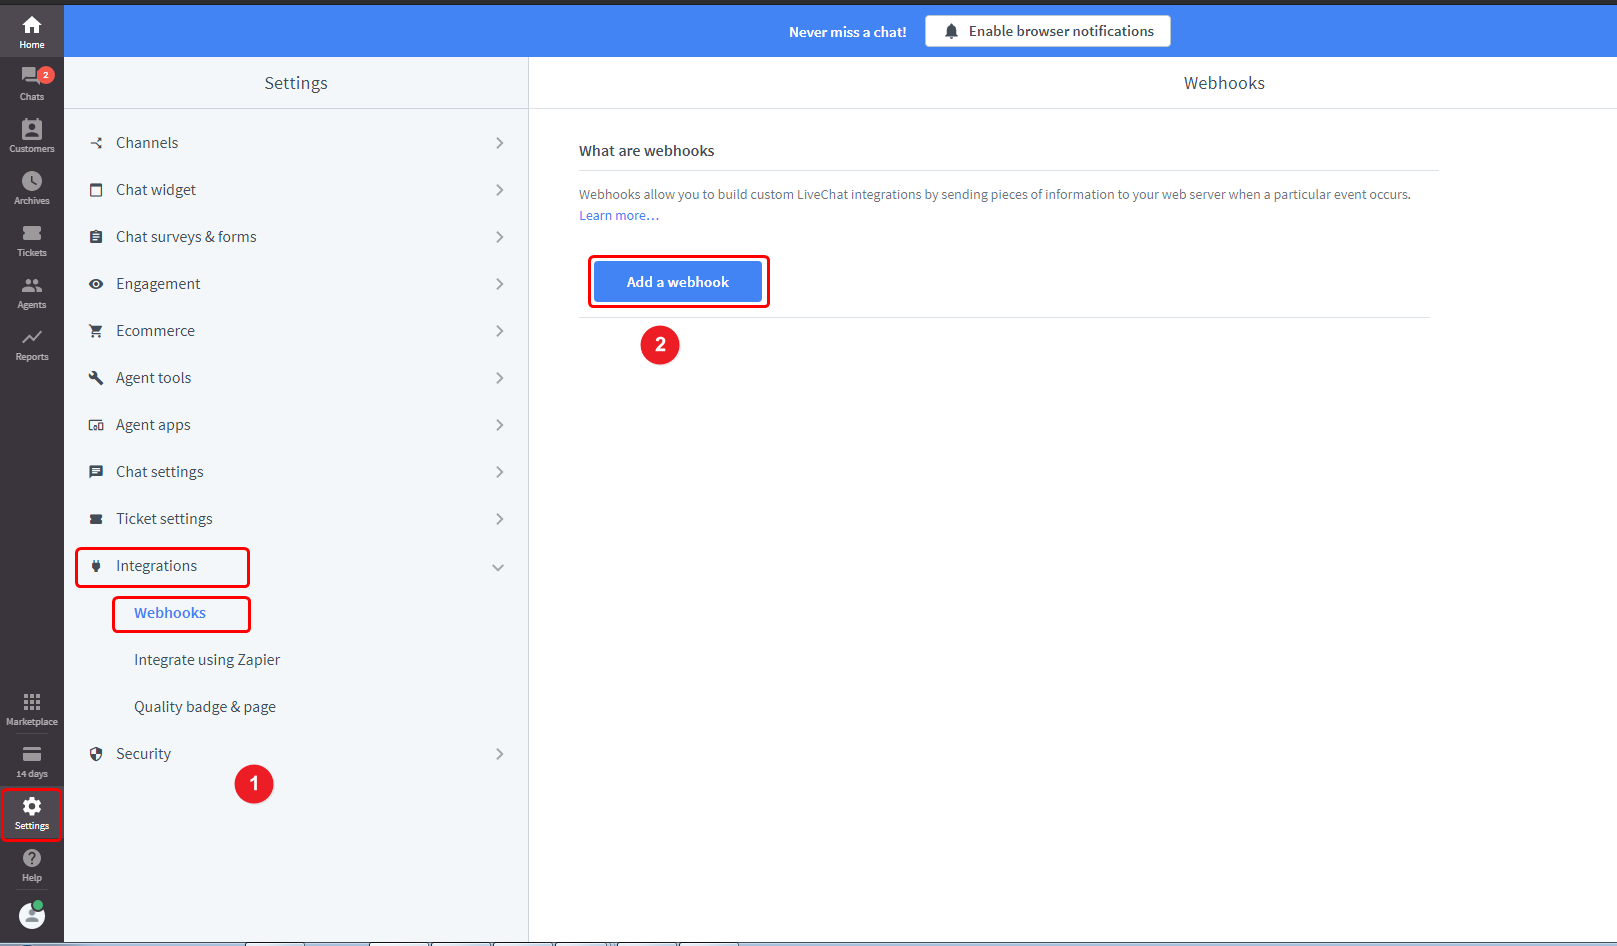This screenshot has width=1617, height=946.
Task: Expand Channels chevron arrow
Action: (500, 143)
